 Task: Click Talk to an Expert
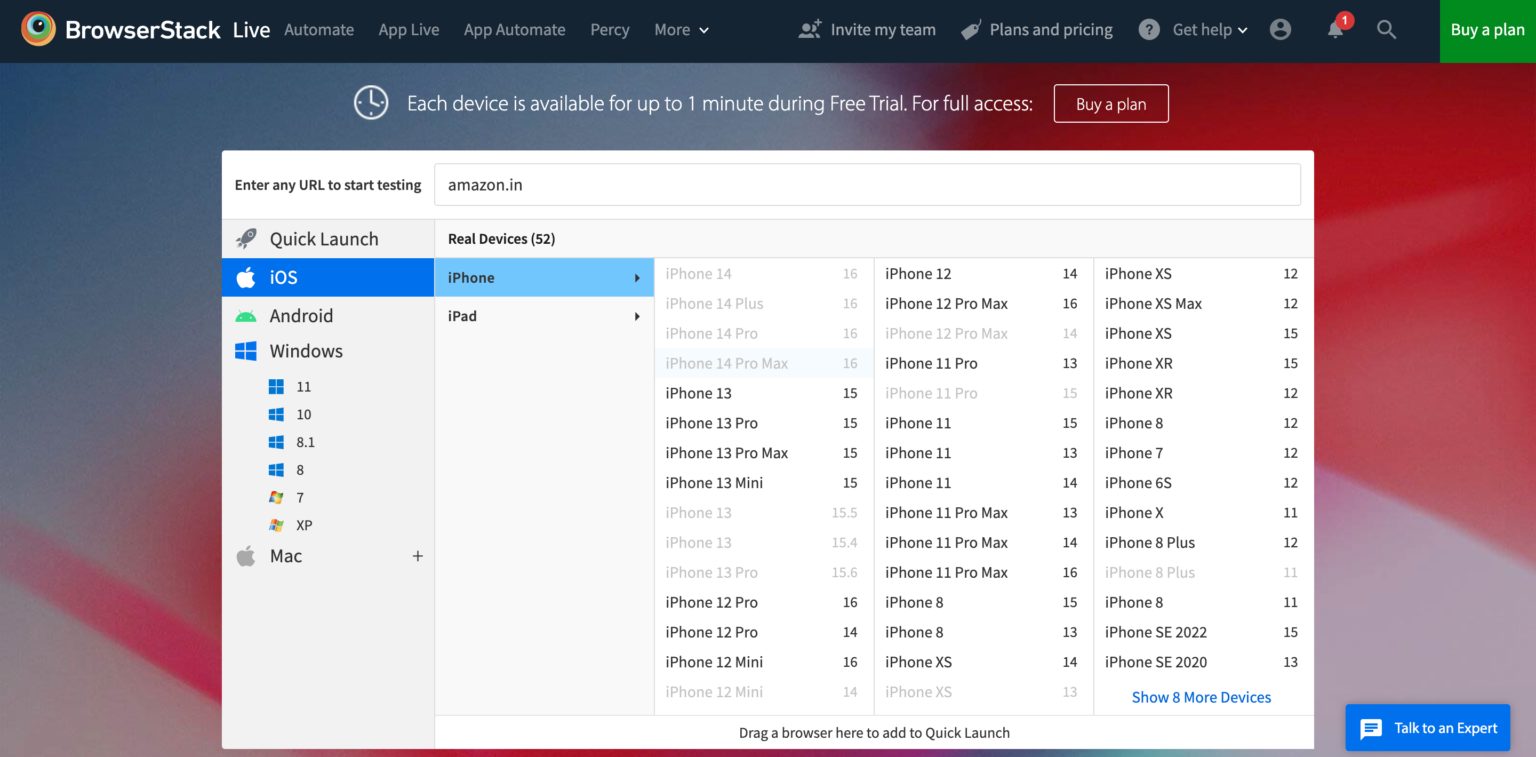1428,728
